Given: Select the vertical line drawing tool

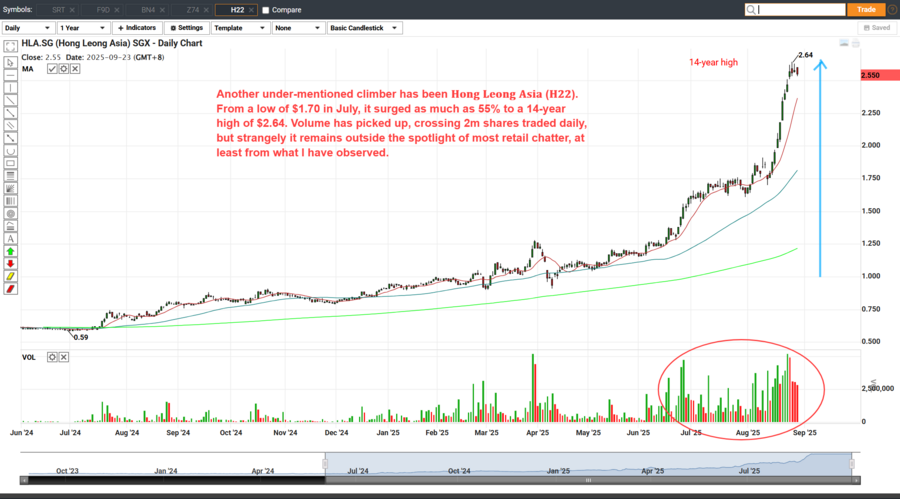Looking at the screenshot, I should point(10,87).
